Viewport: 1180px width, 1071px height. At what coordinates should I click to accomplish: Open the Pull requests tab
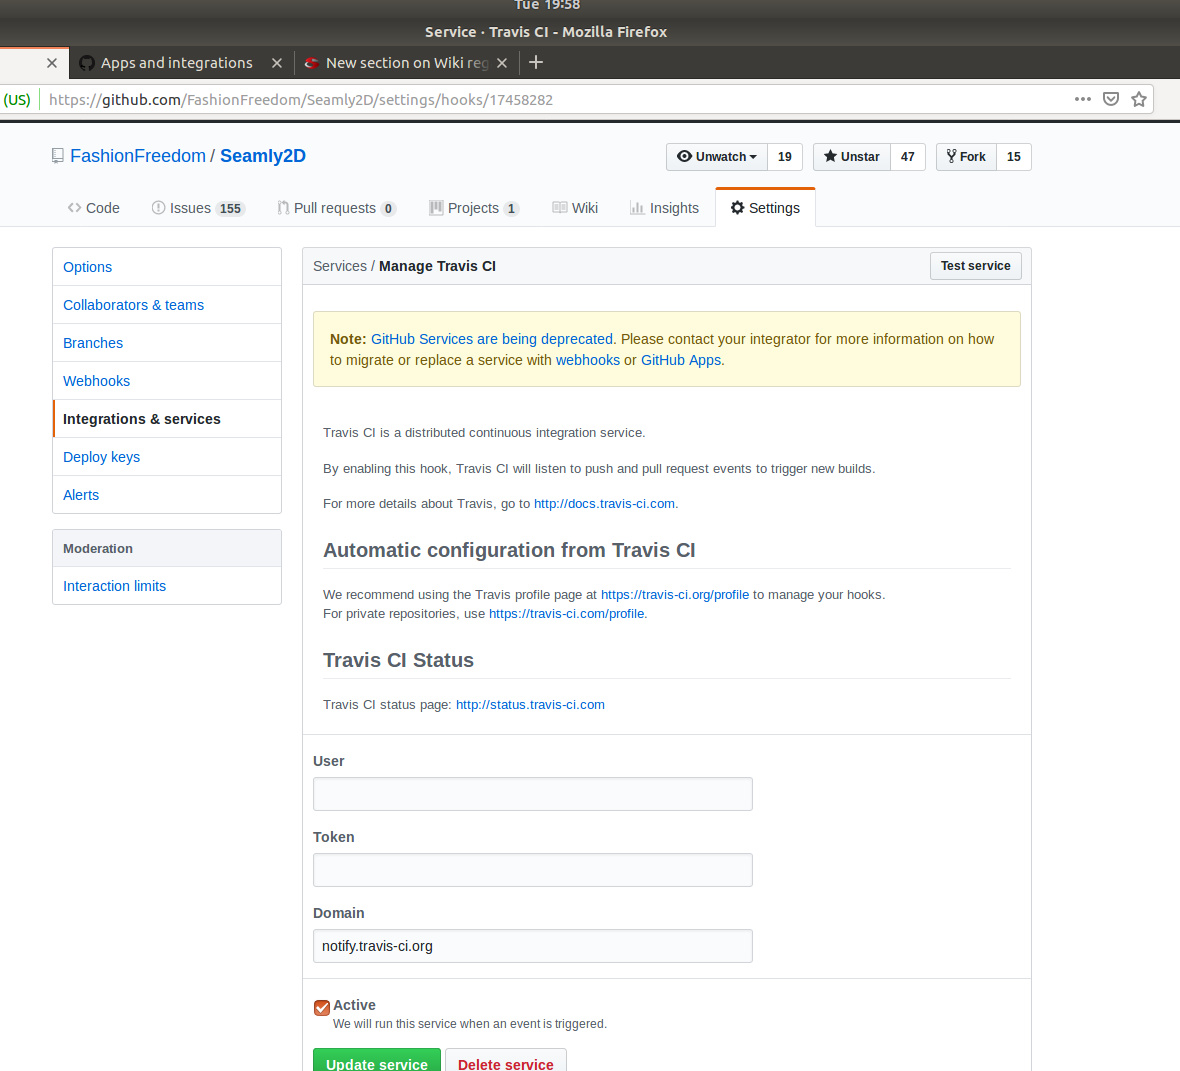pyautogui.click(x=336, y=208)
